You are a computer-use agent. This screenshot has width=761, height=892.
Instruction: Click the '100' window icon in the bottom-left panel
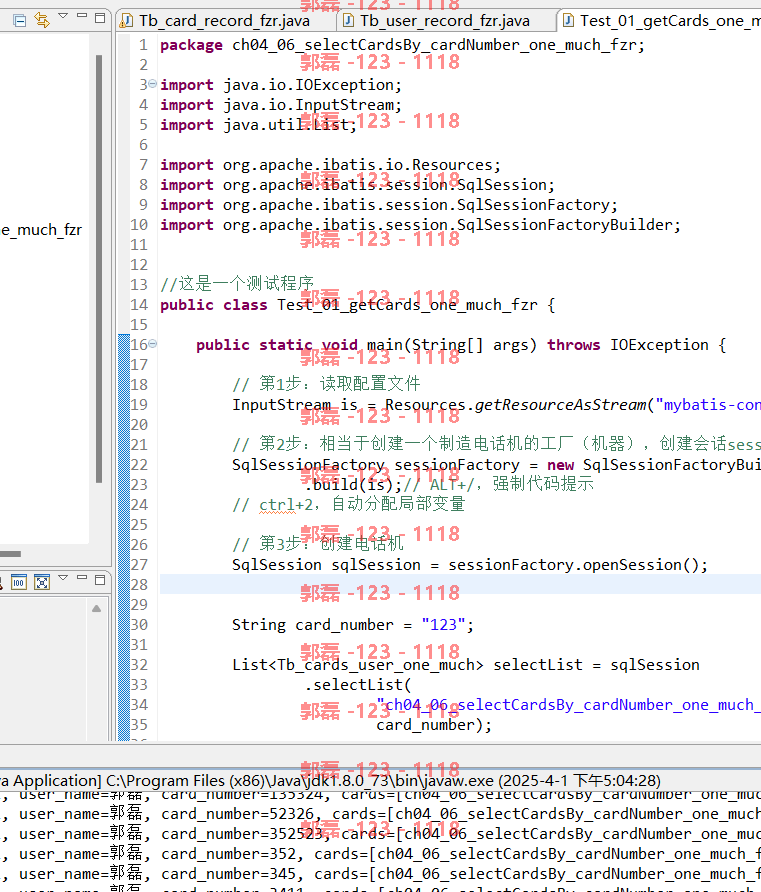pyautogui.click(x=19, y=583)
